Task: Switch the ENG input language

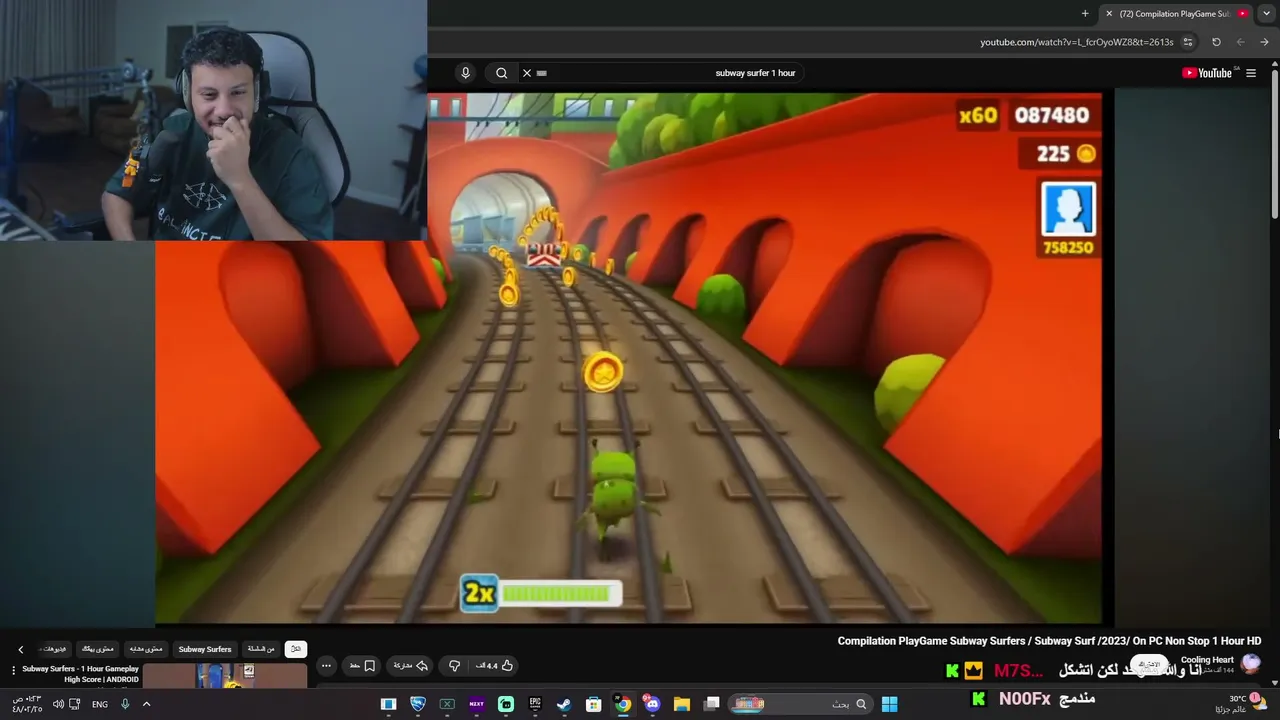Action: 100,705
